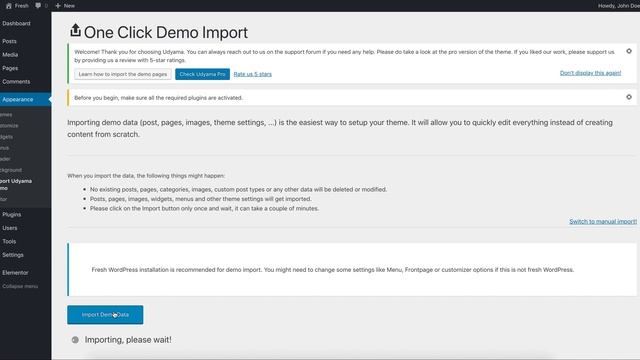Open Import Udyama Demo submenu item

pos(16,184)
